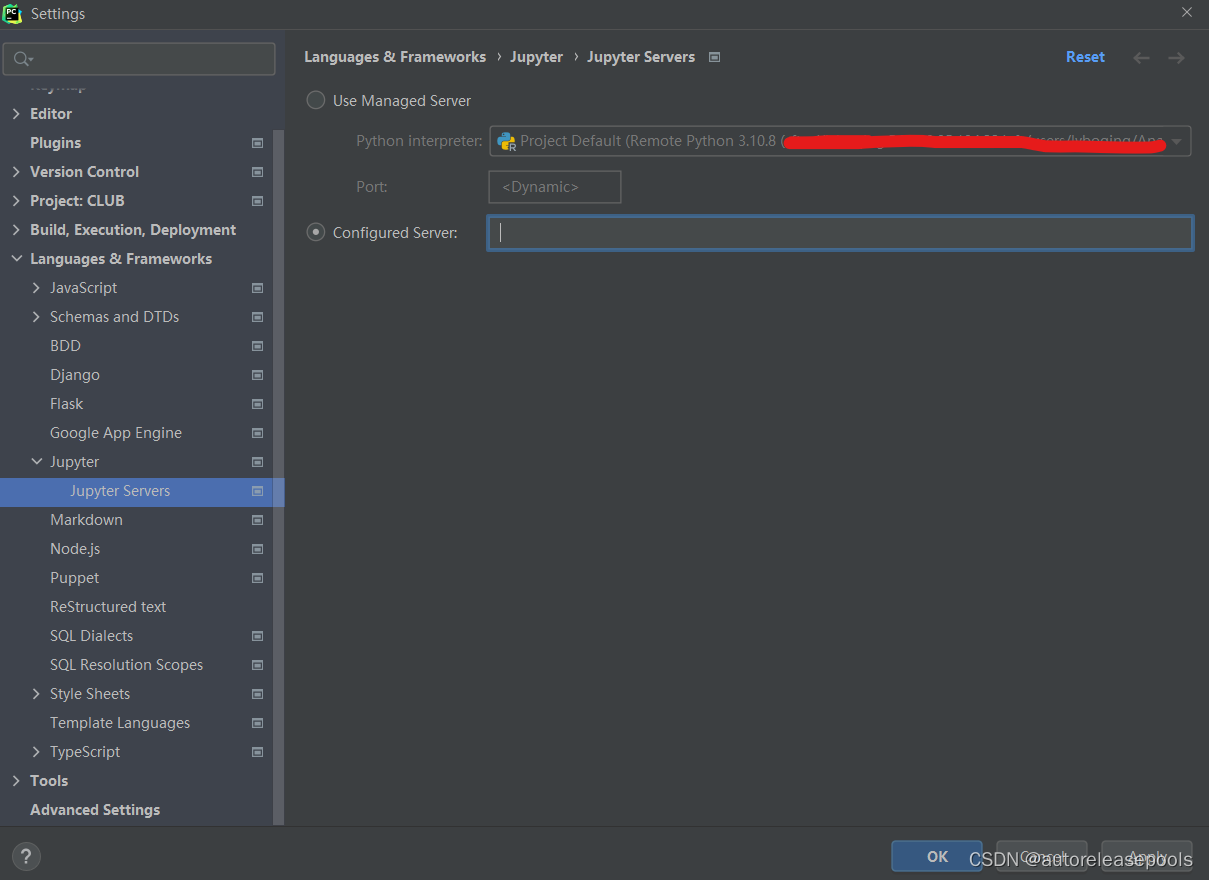This screenshot has width=1209, height=880.
Task: Expand the TypeScript tree node
Action: [36, 752]
